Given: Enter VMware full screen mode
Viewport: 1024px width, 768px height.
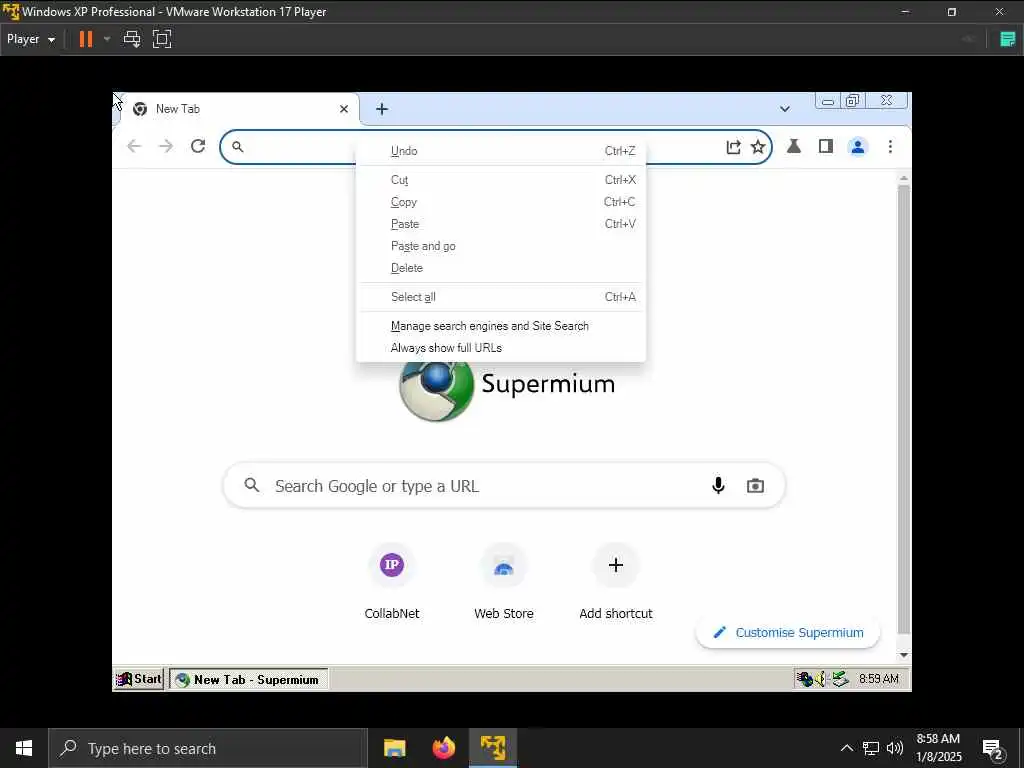Looking at the screenshot, I should [162, 39].
